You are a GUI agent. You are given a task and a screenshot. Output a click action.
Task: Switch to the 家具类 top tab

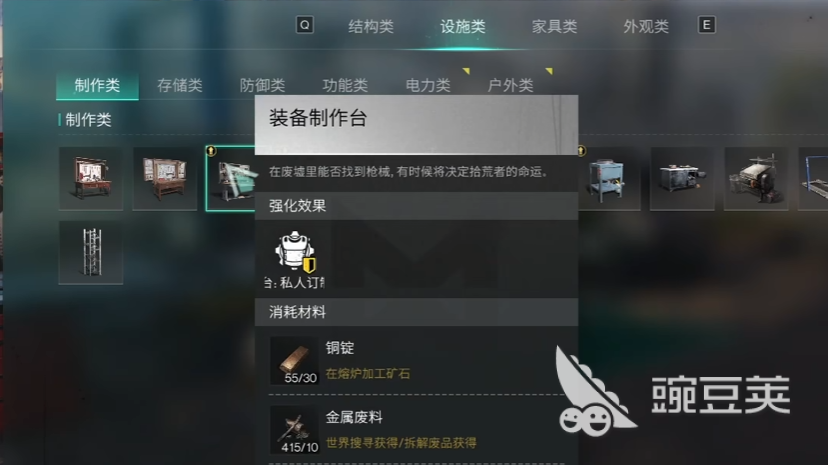tap(554, 26)
